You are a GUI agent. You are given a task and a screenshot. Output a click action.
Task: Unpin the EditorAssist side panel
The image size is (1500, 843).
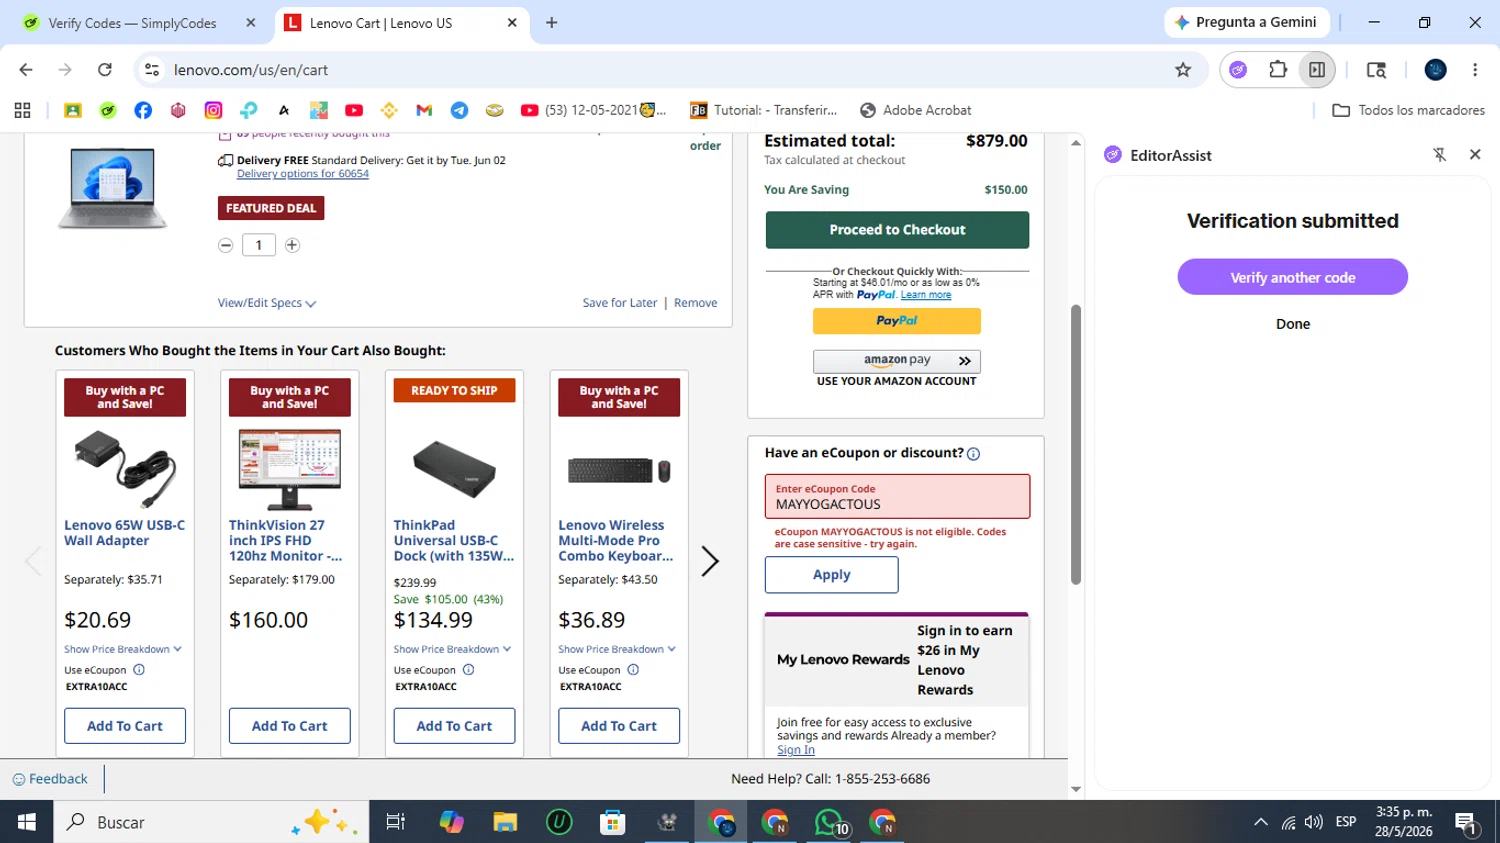click(1440, 155)
